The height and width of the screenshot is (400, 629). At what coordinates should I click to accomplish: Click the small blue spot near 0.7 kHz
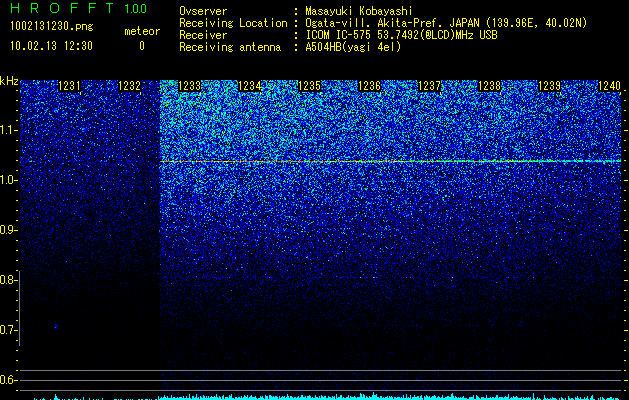coord(56,327)
